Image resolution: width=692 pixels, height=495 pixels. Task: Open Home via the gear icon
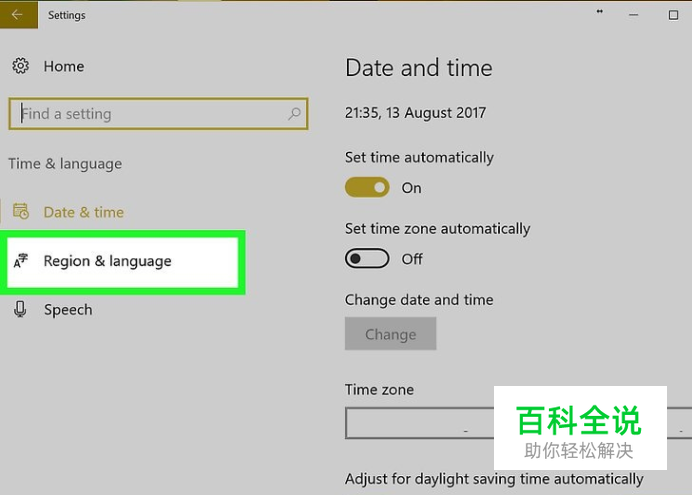point(20,66)
